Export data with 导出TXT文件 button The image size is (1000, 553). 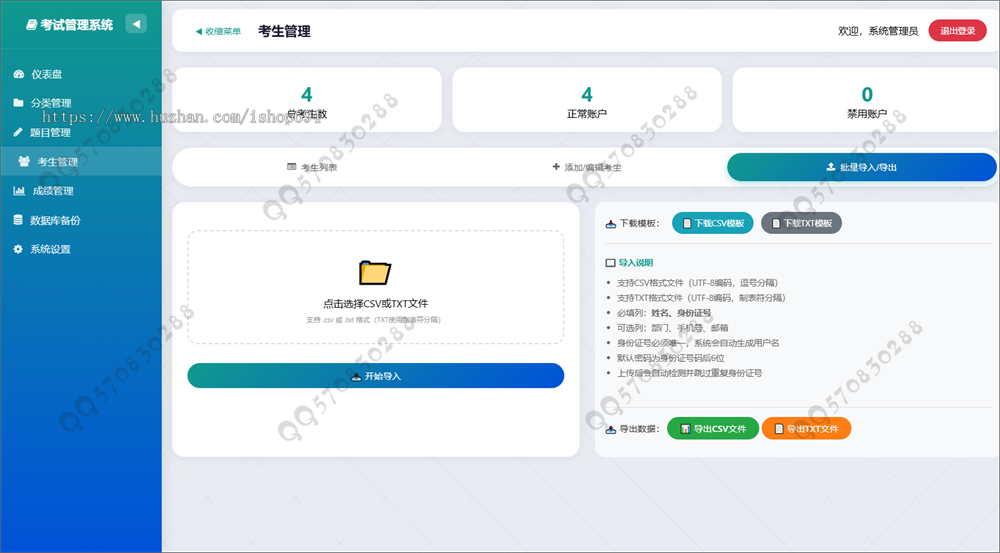click(806, 429)
